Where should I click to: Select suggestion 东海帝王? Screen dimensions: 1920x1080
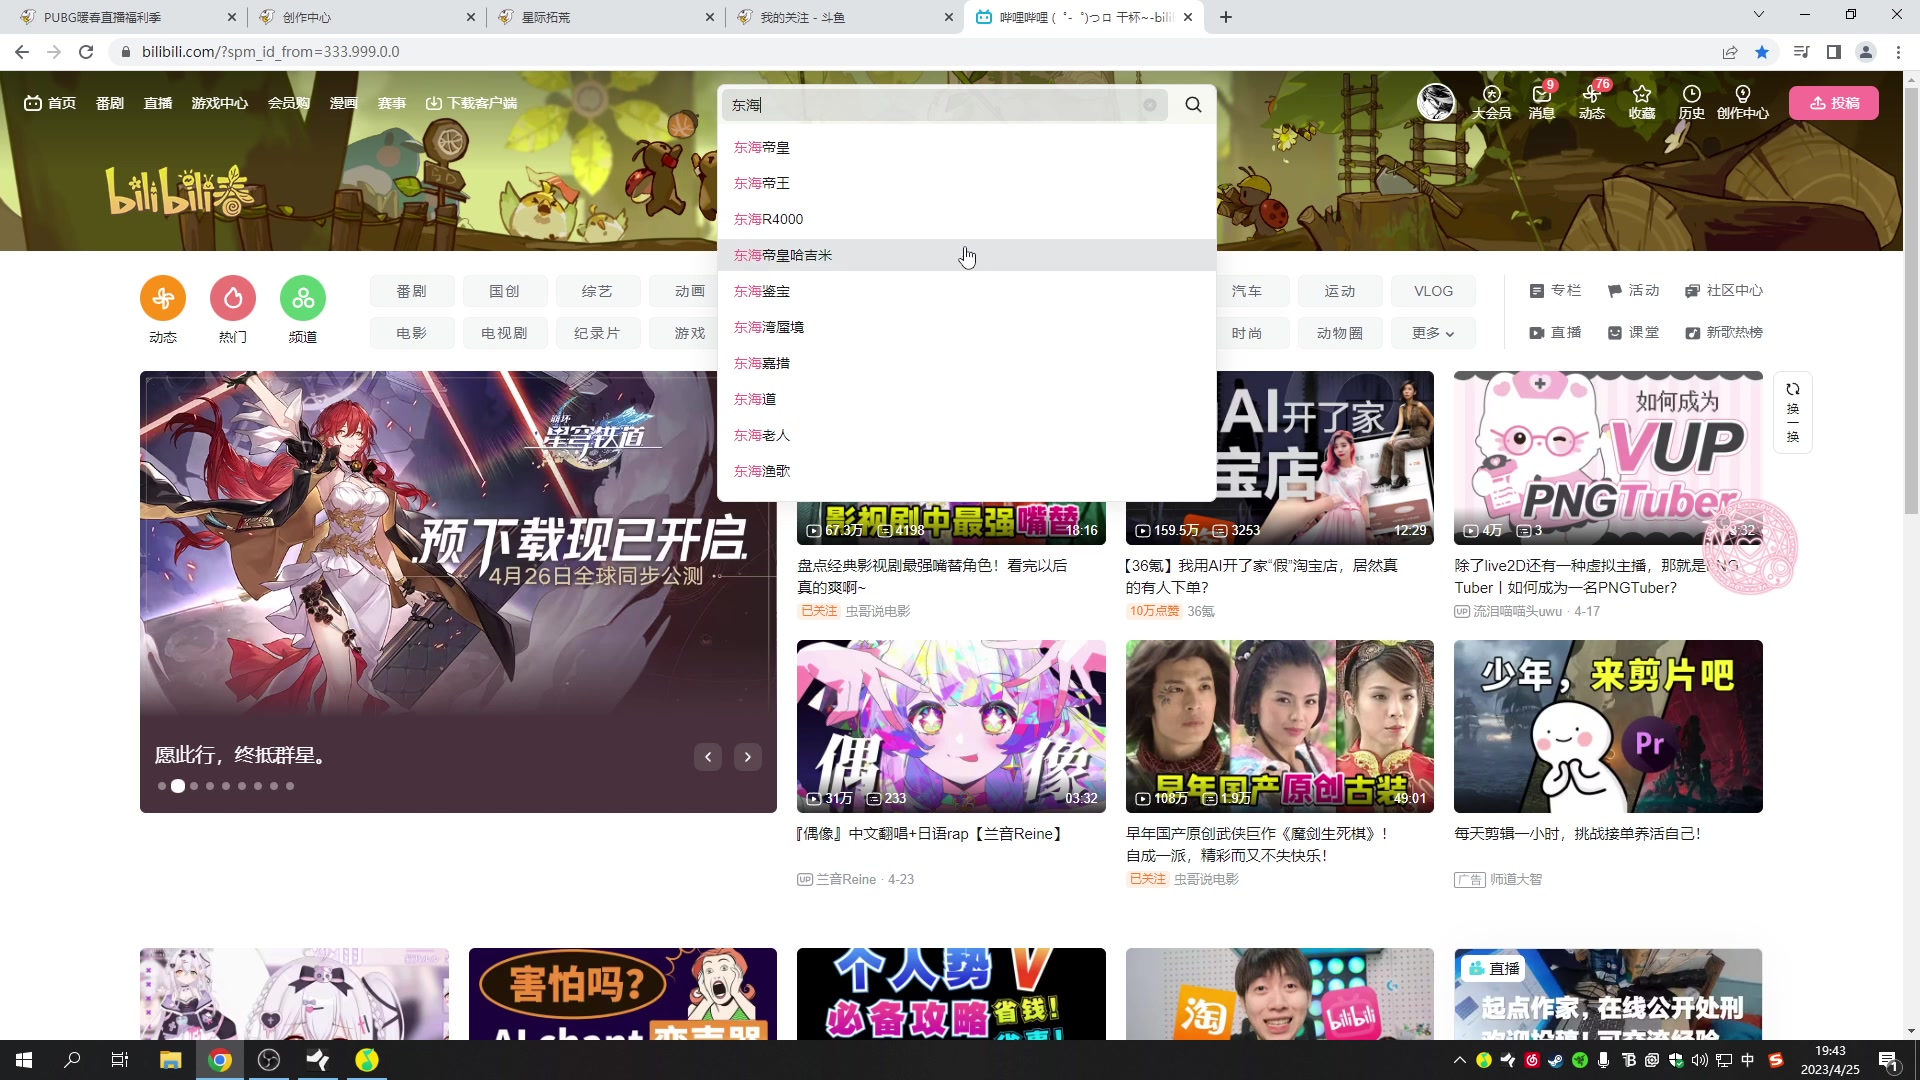(x=966, y=183)
